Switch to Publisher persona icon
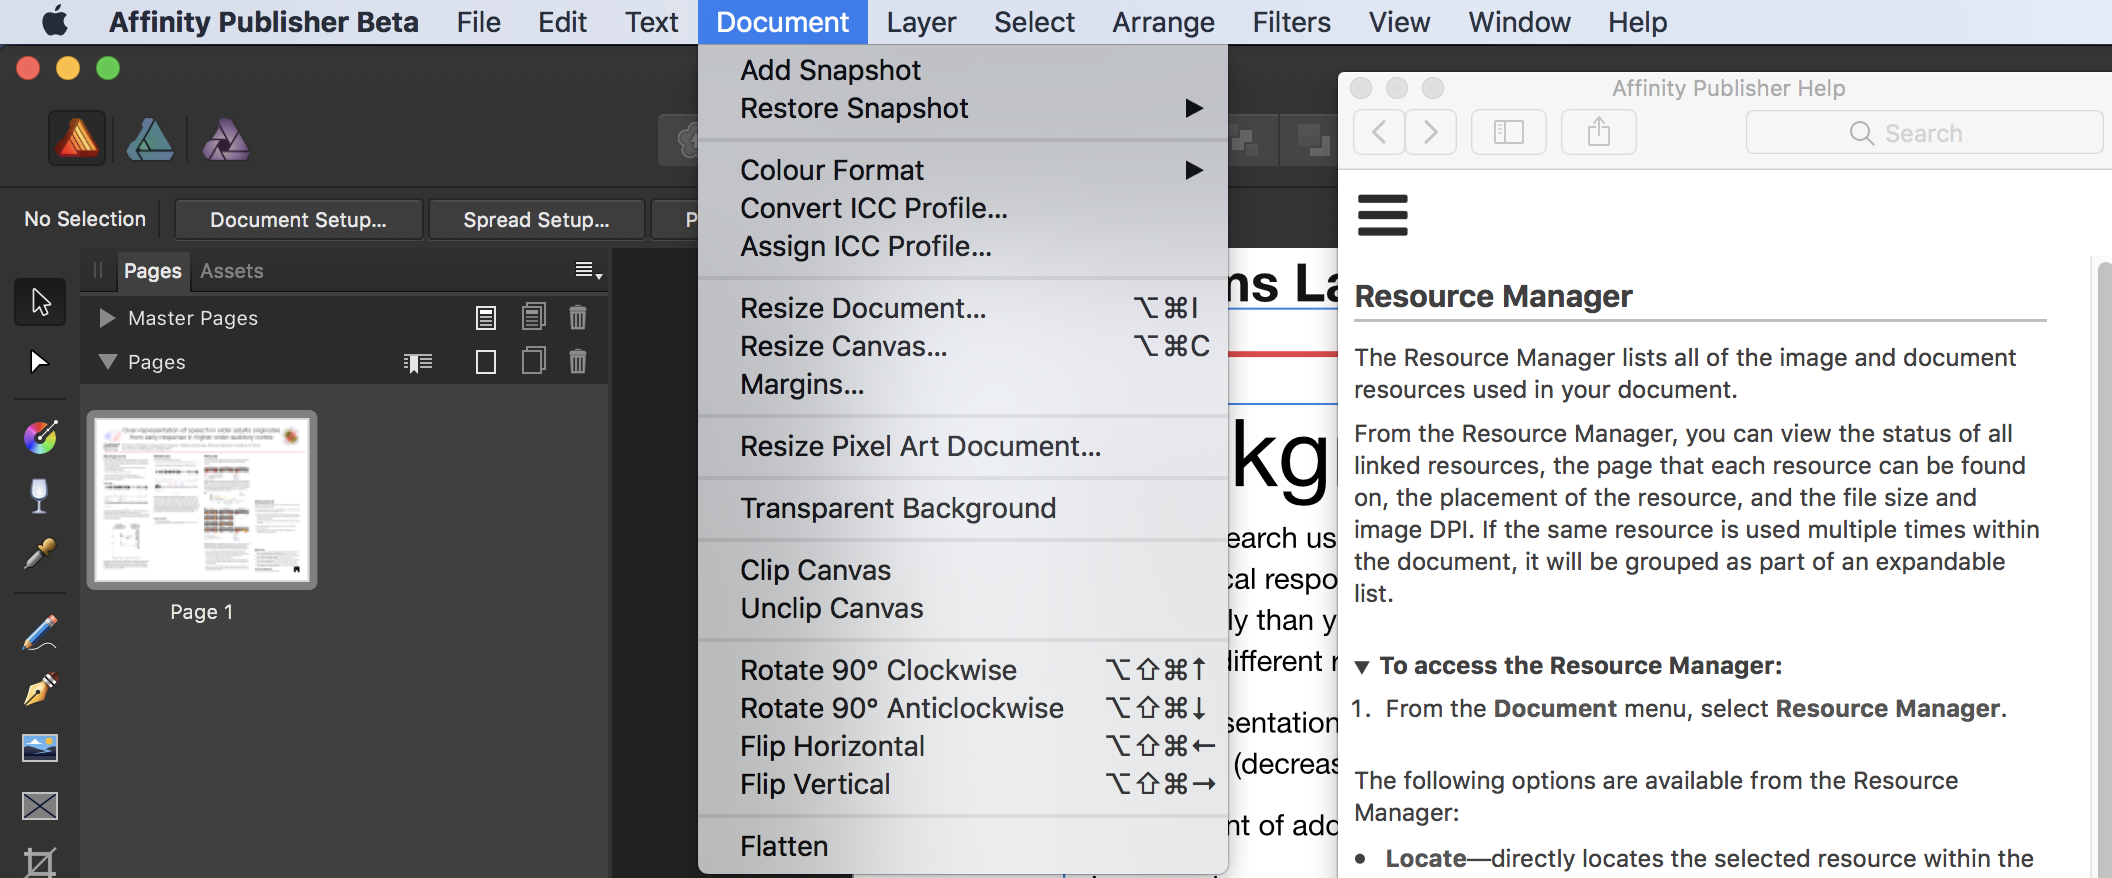Viewport: 2112px width, 878px height. (x=77, y=138)
